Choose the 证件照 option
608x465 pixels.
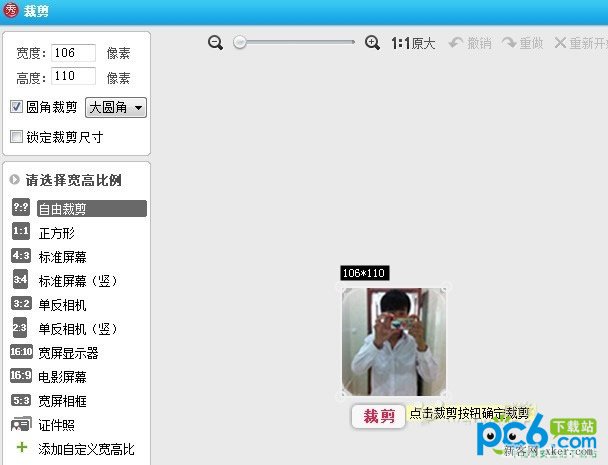[x=57, y=425]
